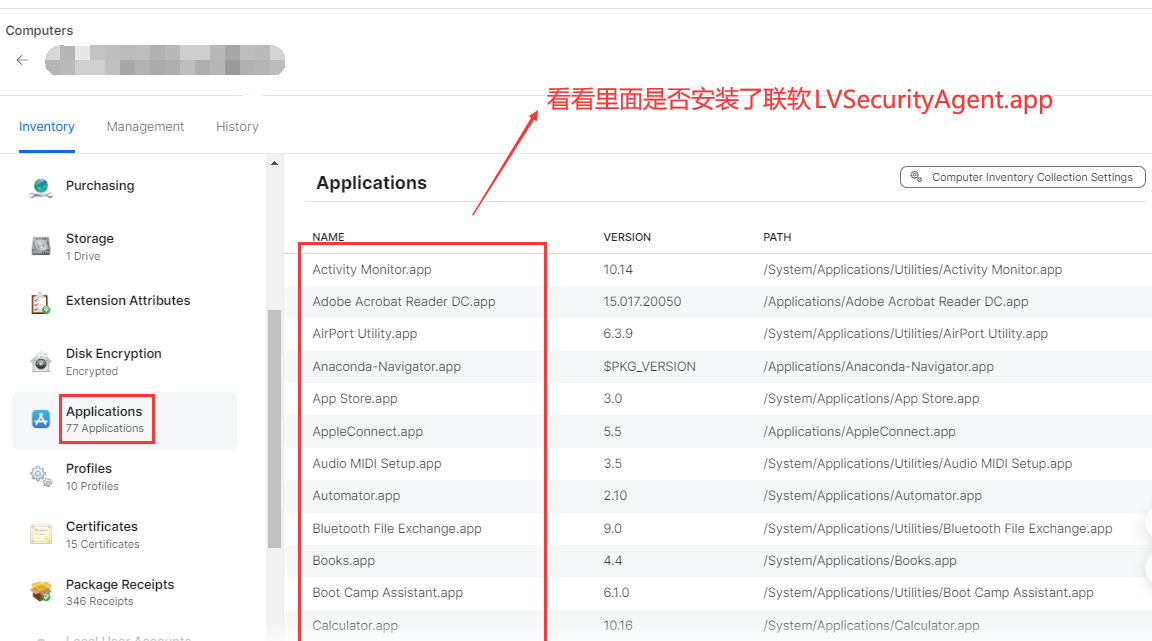
Task: Open the Extension Attributes section
Action: click(128, 301)
